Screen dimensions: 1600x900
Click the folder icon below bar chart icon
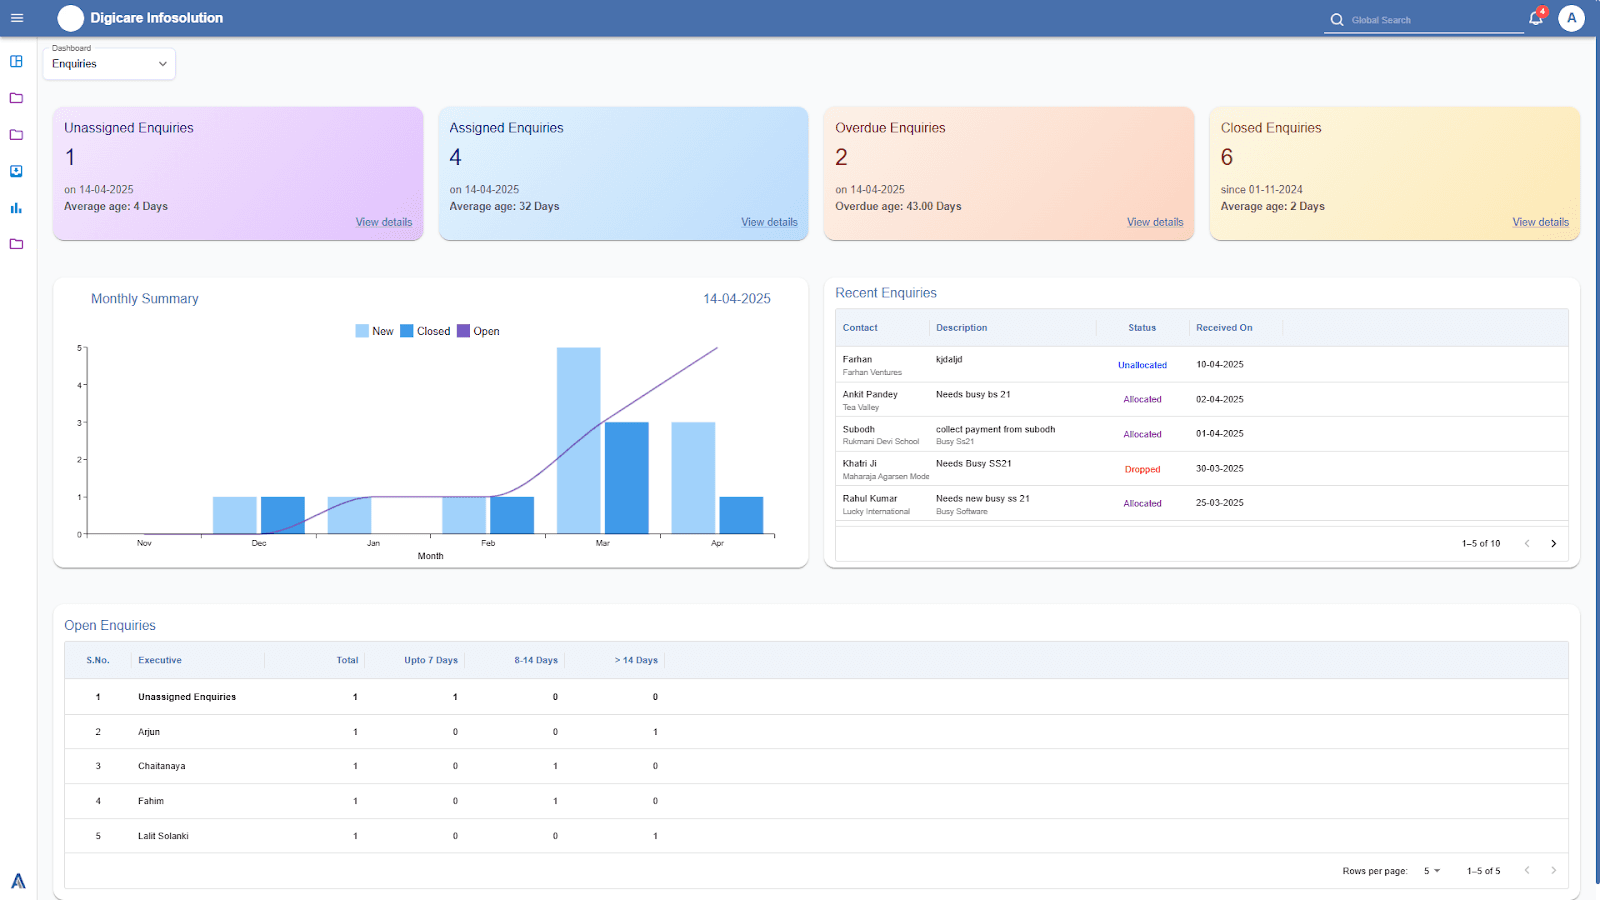pos(16,244)
